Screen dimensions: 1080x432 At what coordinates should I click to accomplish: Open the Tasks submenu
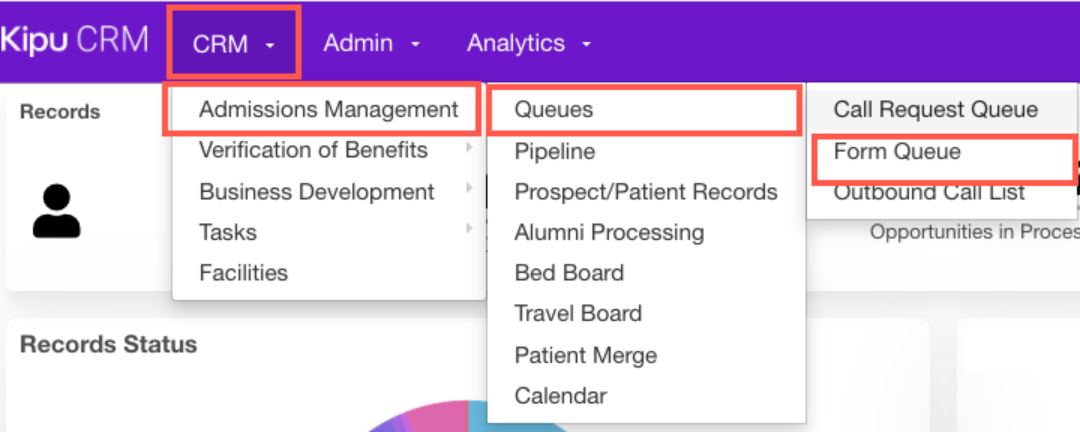pyautogui.click(x=228, y=232)
